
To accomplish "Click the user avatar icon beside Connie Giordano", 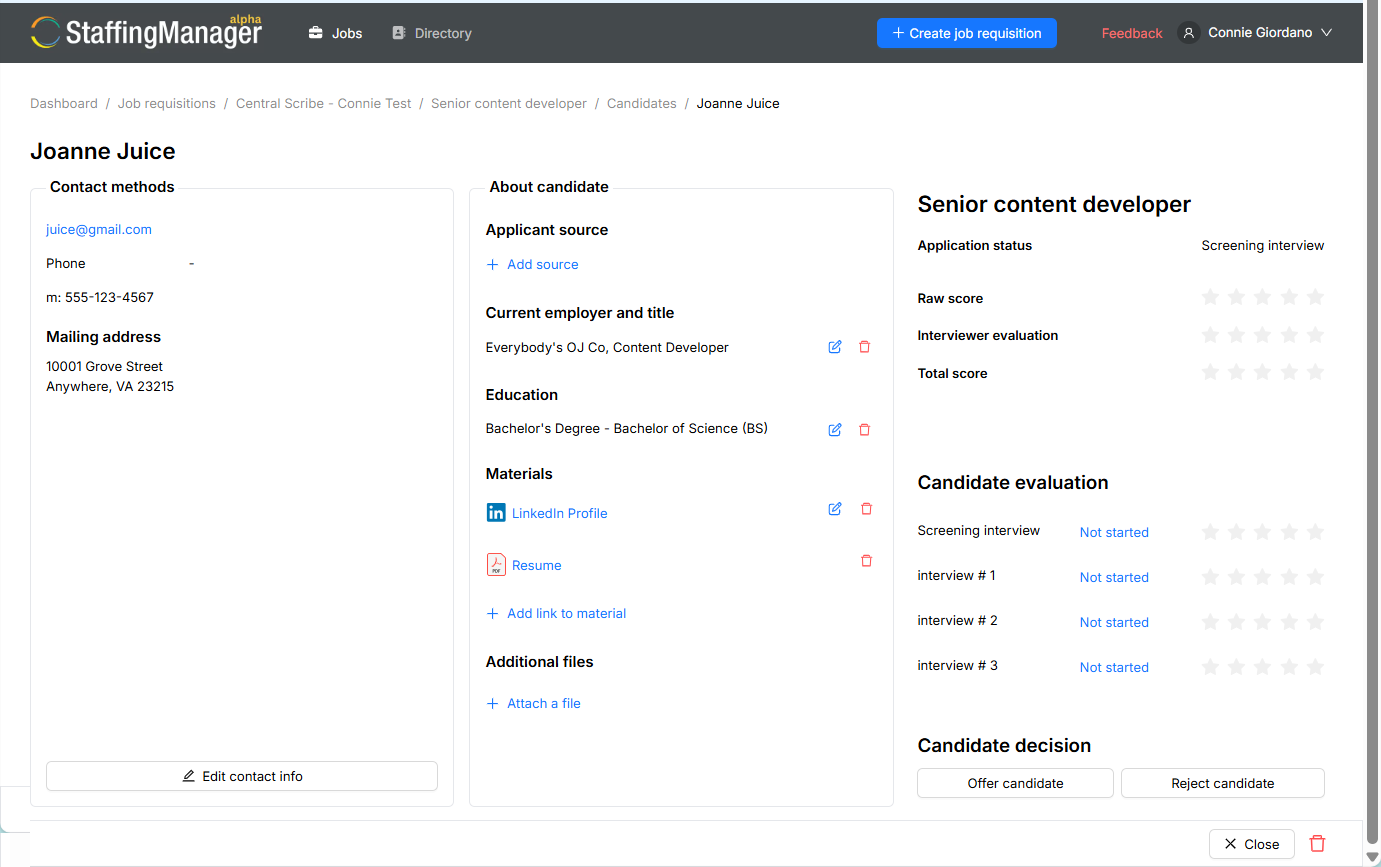I will tap(1188, 33).
